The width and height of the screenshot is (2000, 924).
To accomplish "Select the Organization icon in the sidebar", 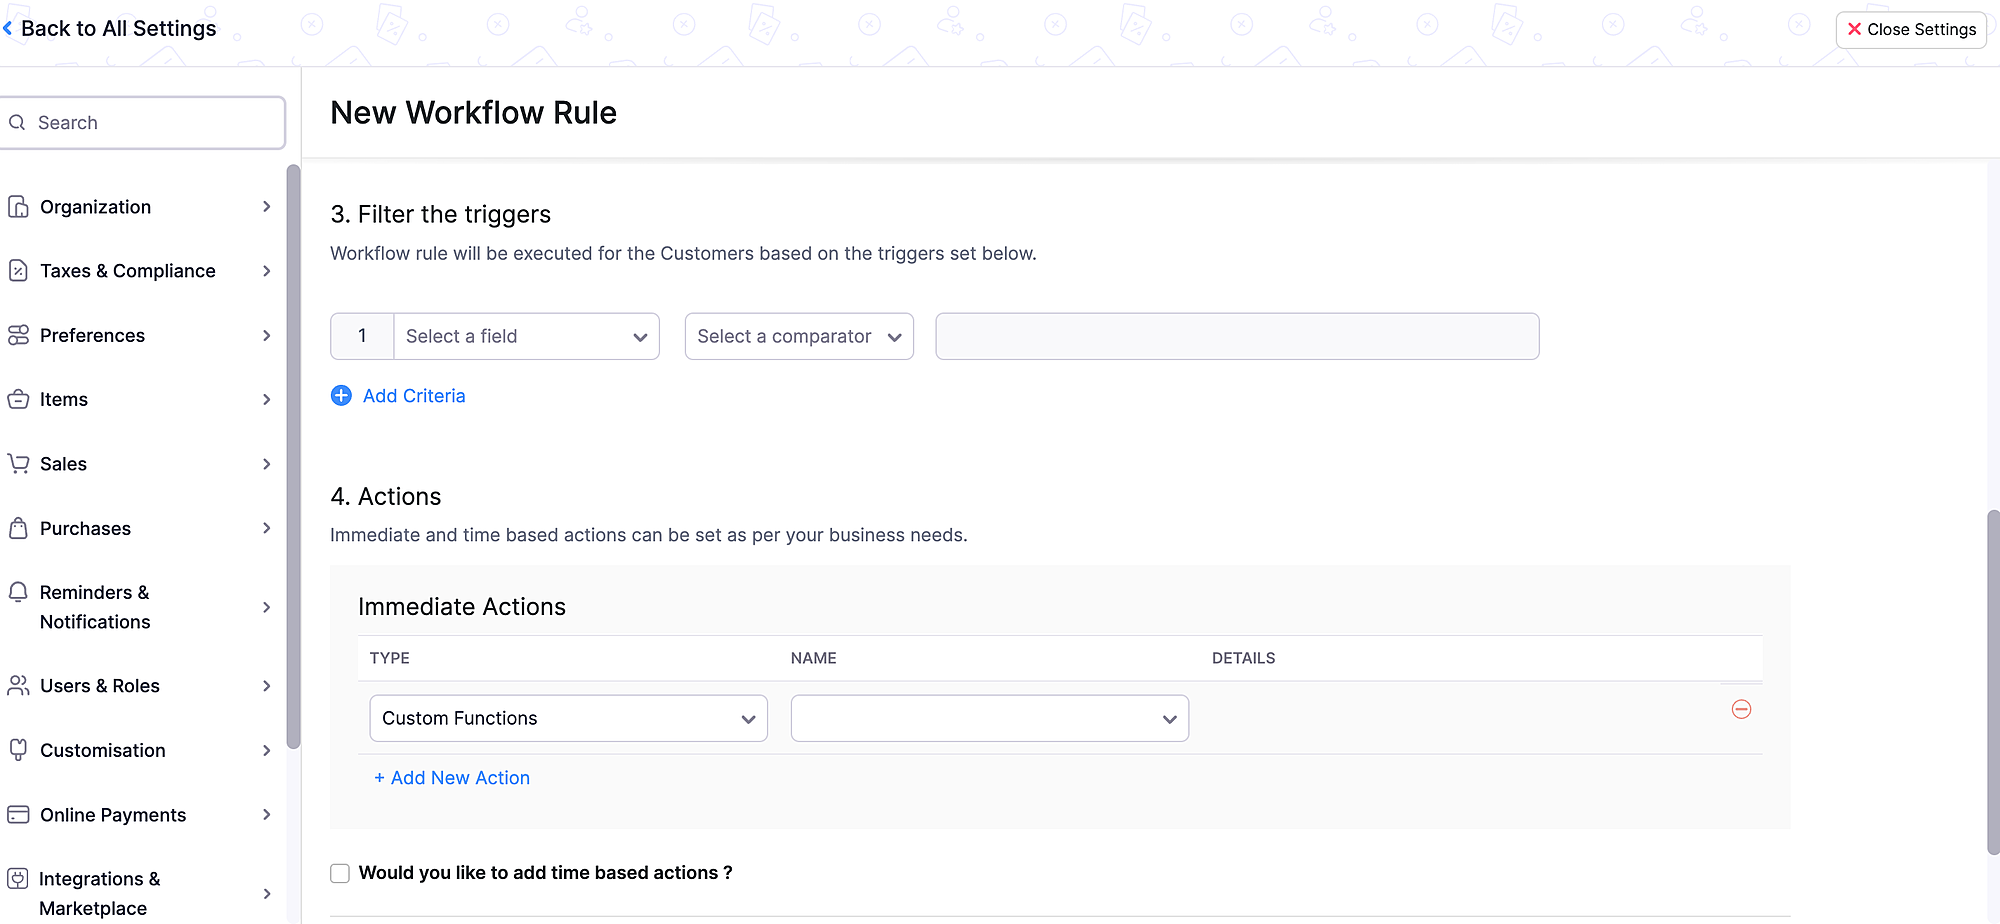I will click(19, 206).
